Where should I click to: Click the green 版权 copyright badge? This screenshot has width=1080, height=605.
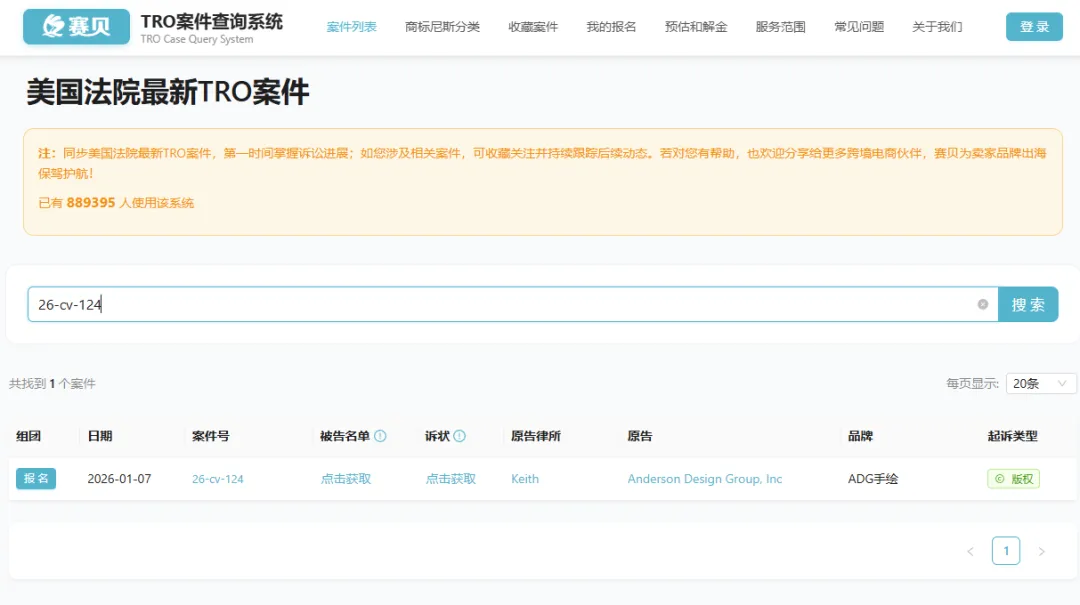pyautogui.click(x=1015, y=478)
